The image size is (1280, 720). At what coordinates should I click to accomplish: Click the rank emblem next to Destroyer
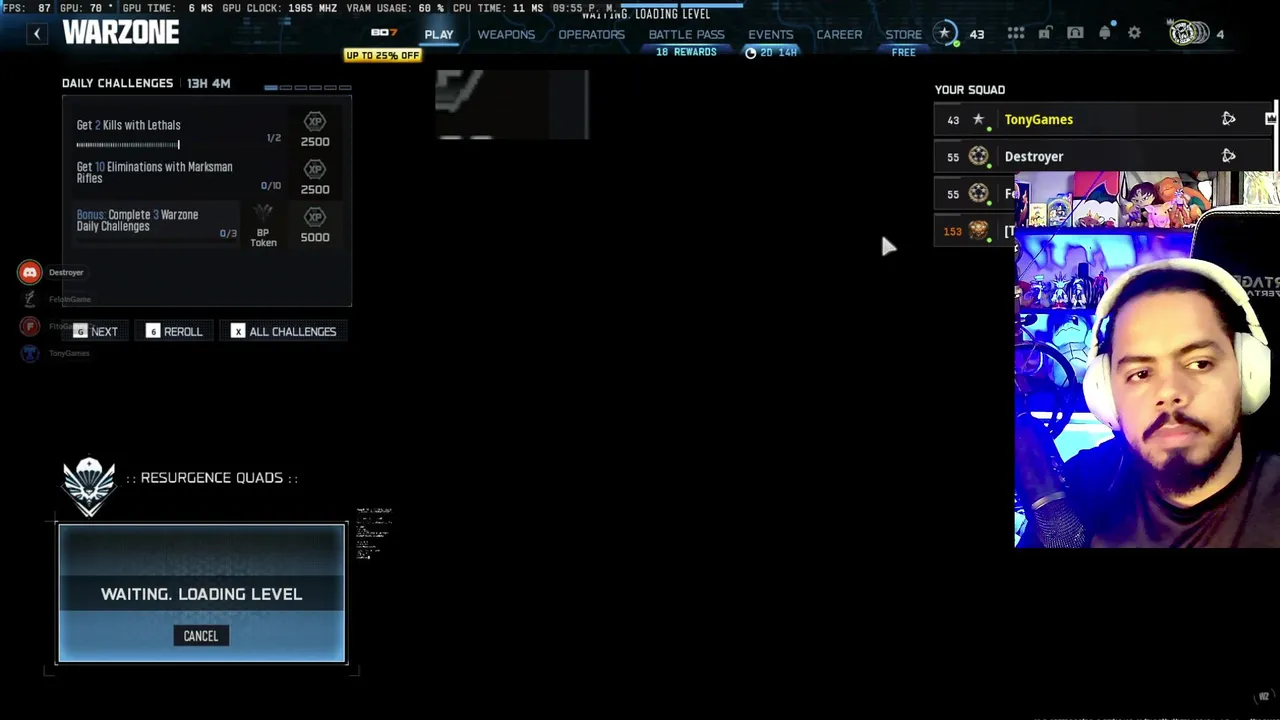tap(979, 156)
